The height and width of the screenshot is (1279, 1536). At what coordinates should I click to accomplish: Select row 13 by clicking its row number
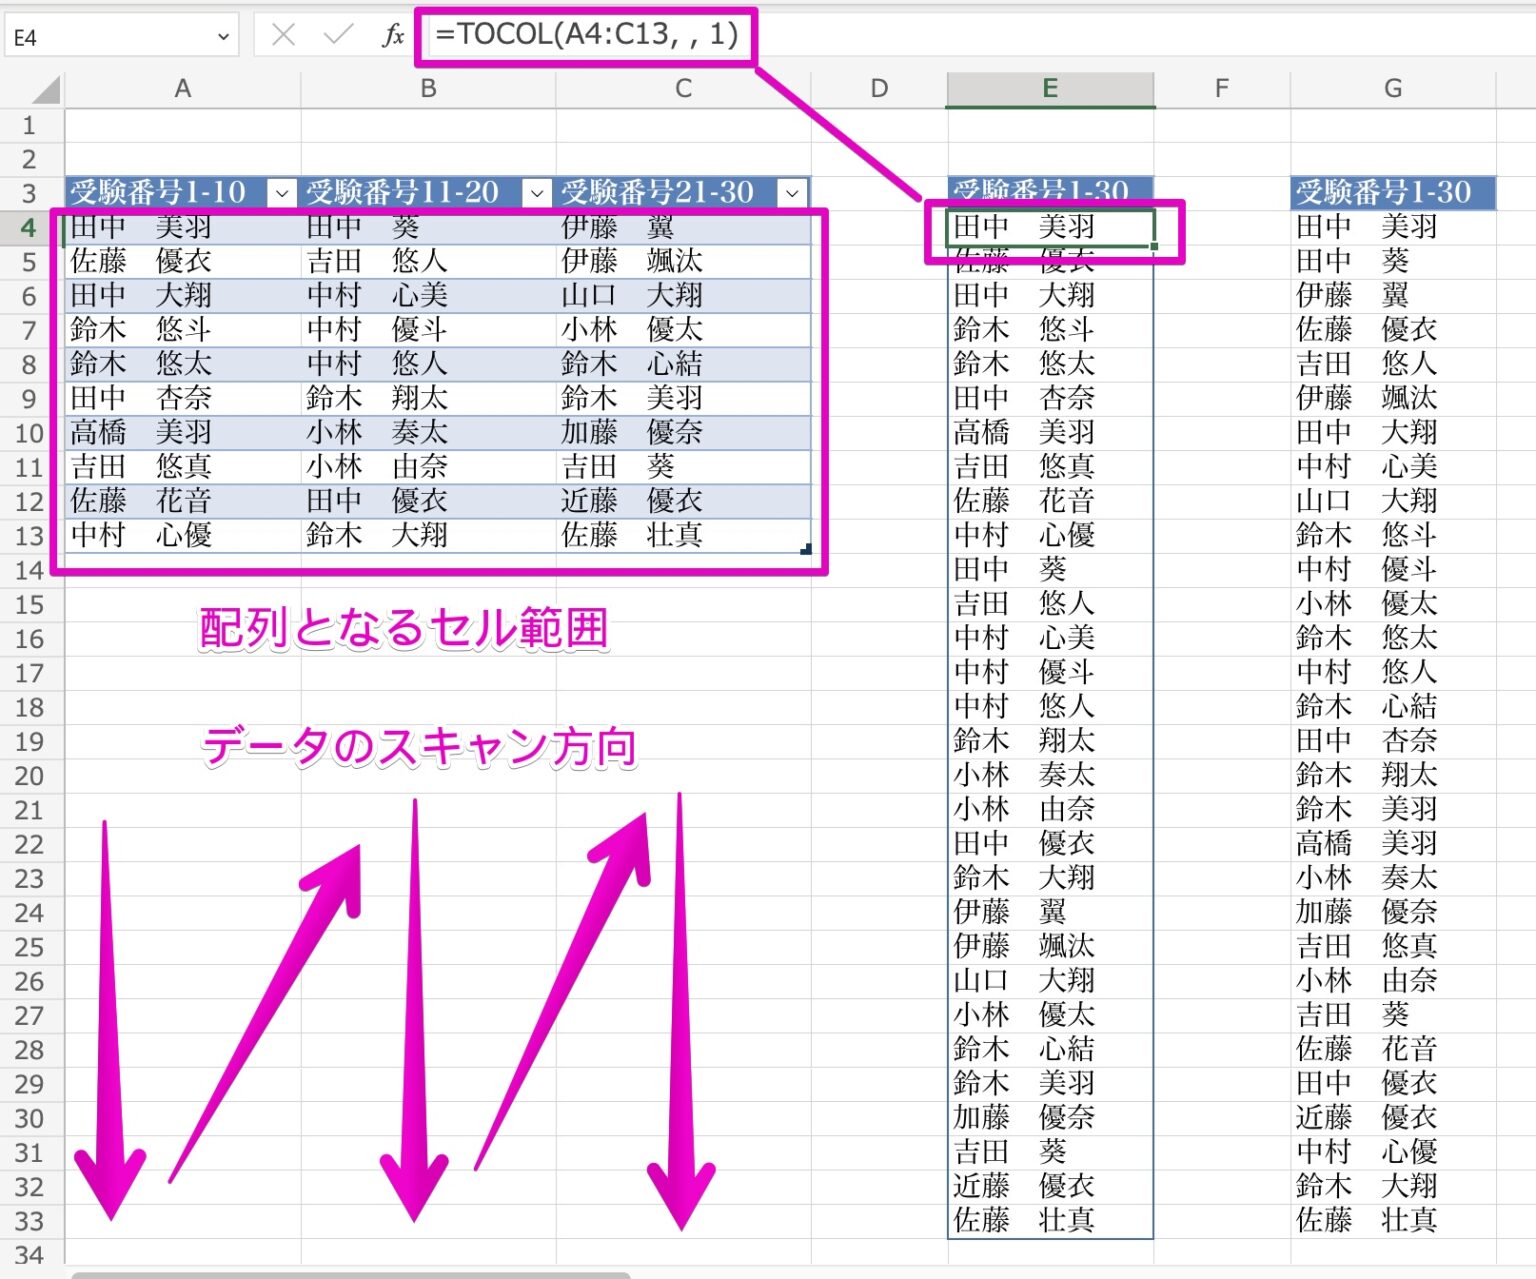(29, 536)
